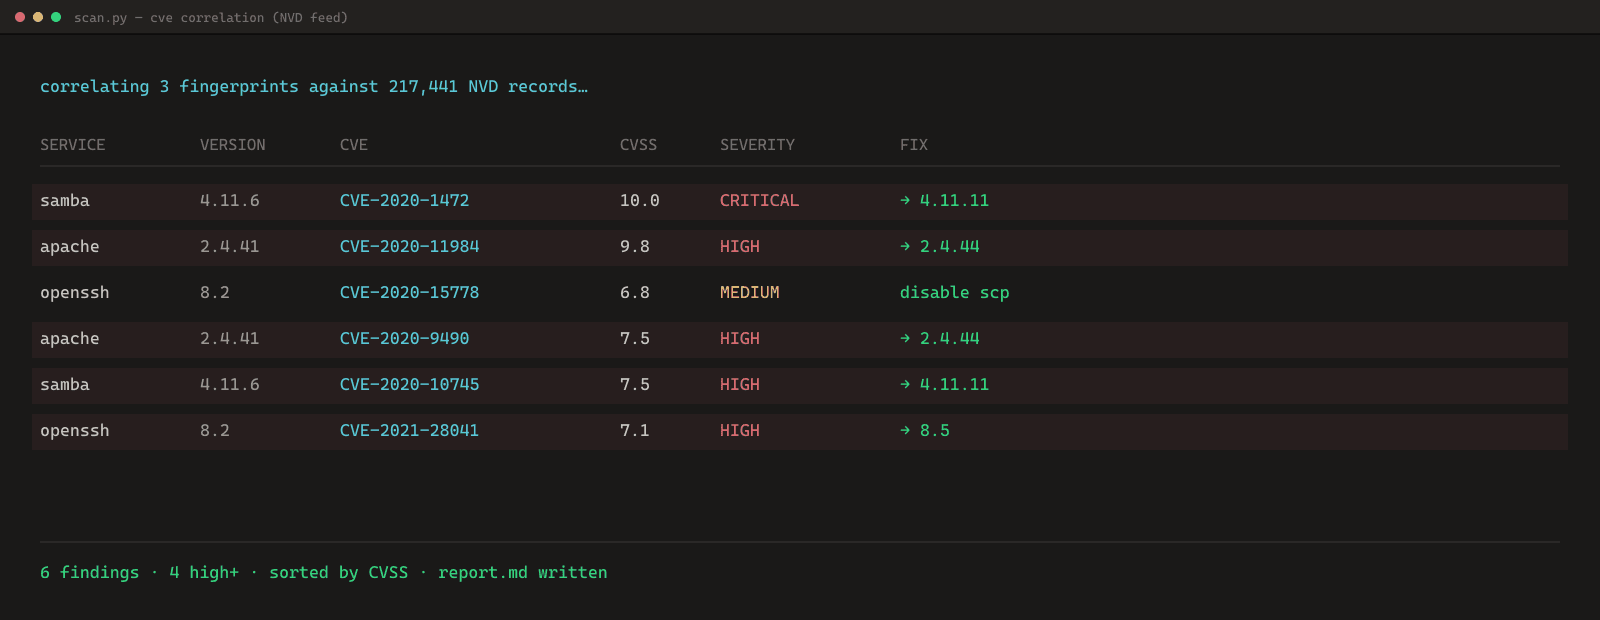Viewport: 1600px width, 620px height.
Task: Click the FIX column header
Action: pos(914,145)
